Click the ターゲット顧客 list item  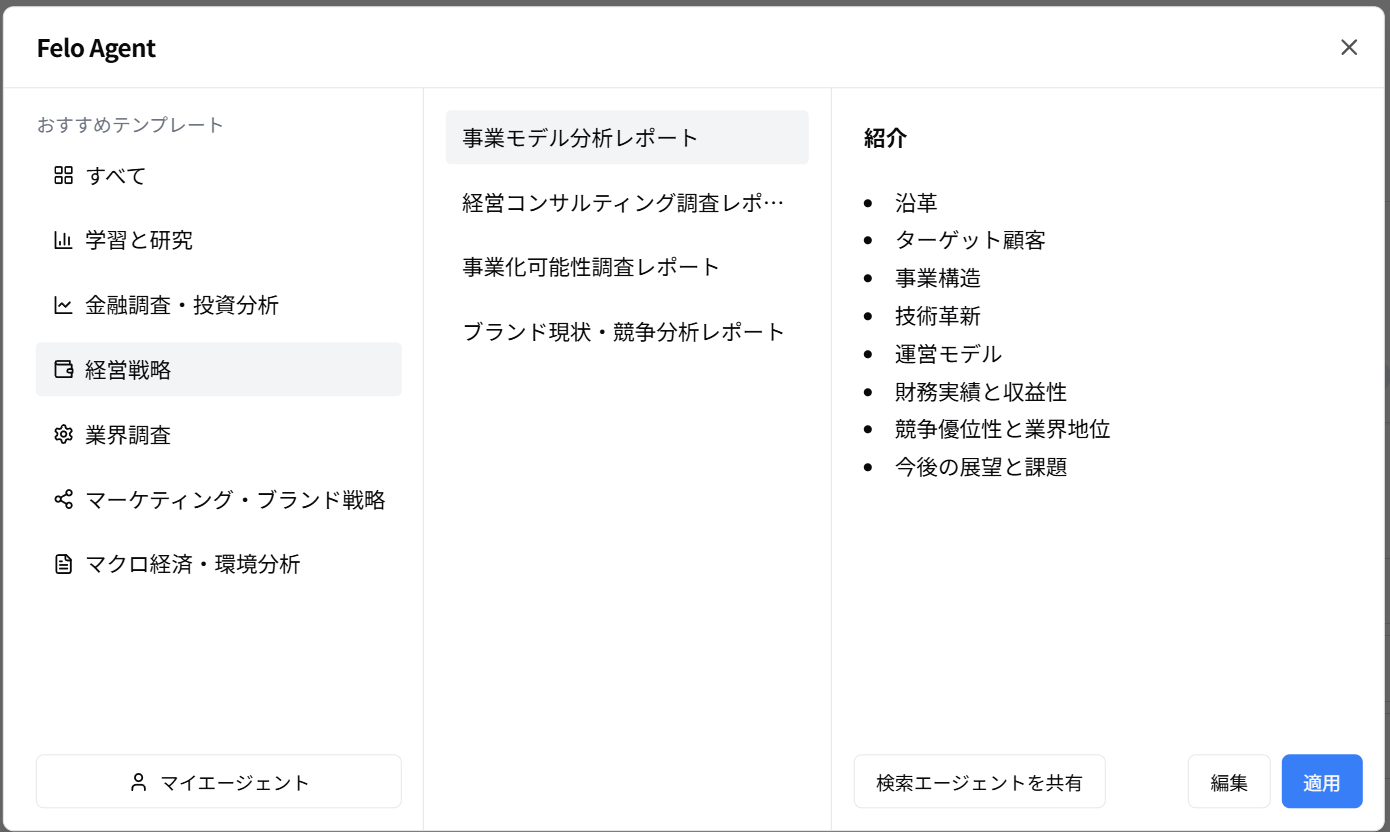click(970, 241)
